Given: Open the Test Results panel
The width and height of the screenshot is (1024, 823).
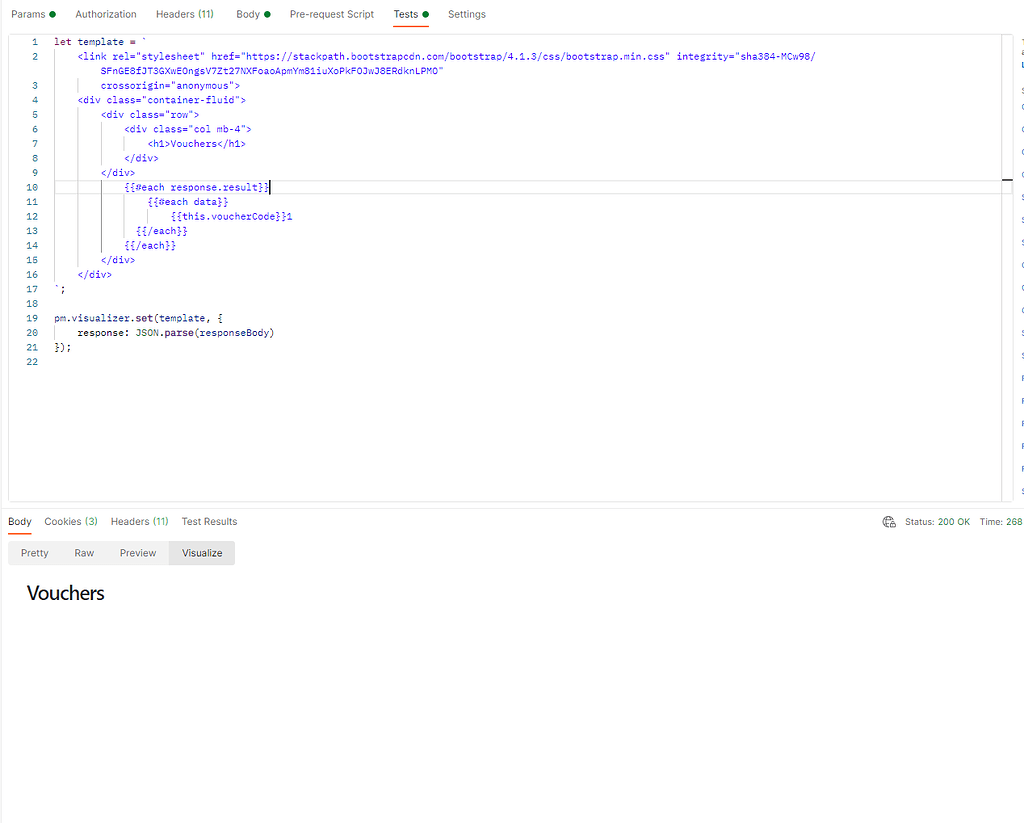Looking at the screenshot, I should pyautogui.click(x=209, y=521).
